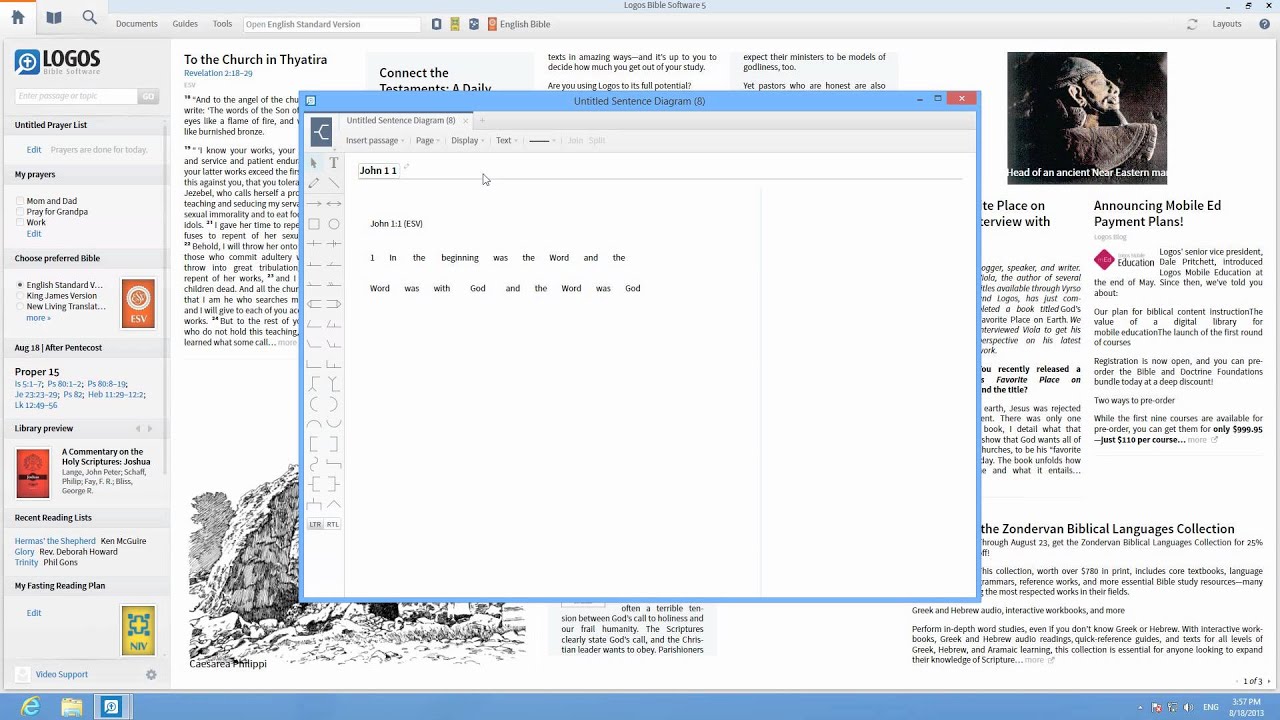
Task: Select the double-headed arrow shape
Action: point(334,203)
